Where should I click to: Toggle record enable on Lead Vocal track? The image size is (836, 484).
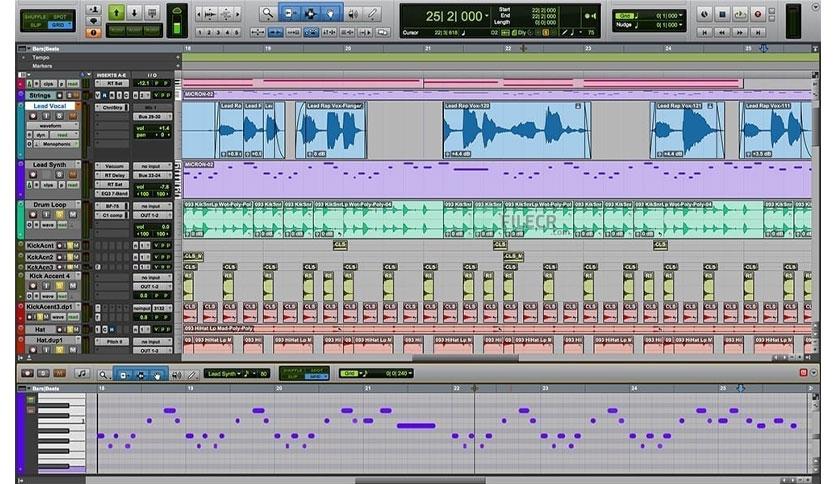click(x=33, y=116)
